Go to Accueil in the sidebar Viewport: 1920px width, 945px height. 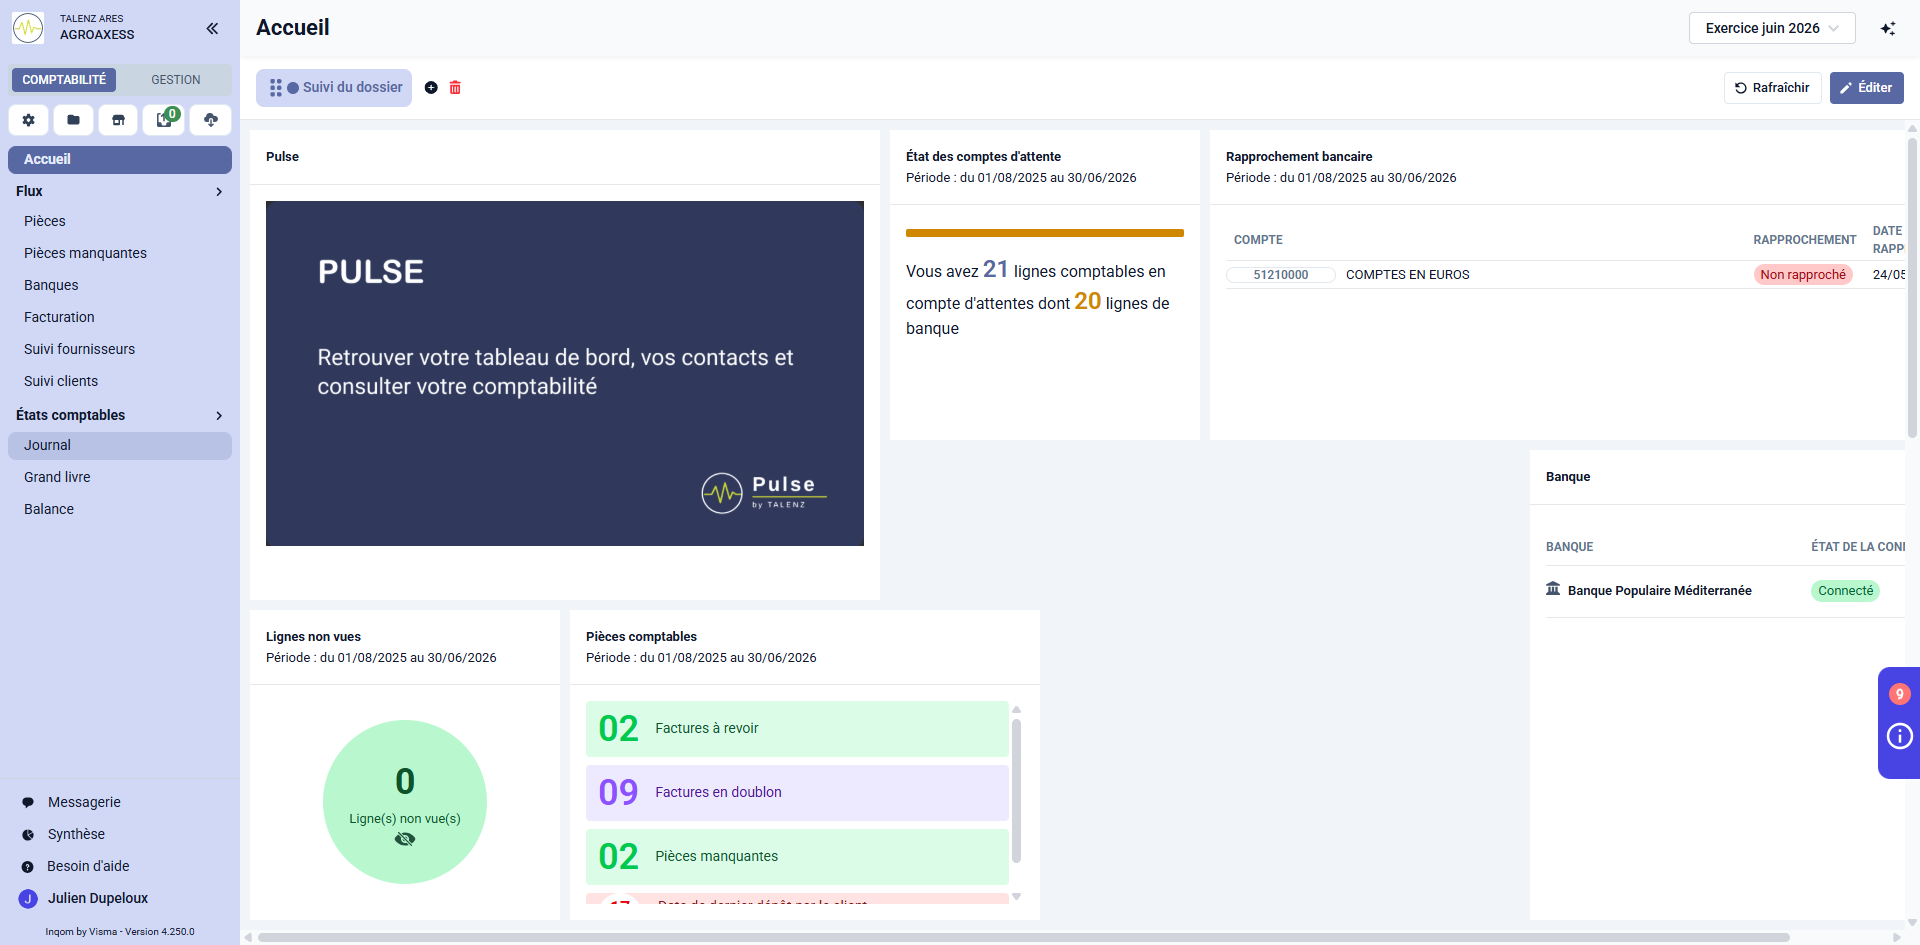(120, 159)
